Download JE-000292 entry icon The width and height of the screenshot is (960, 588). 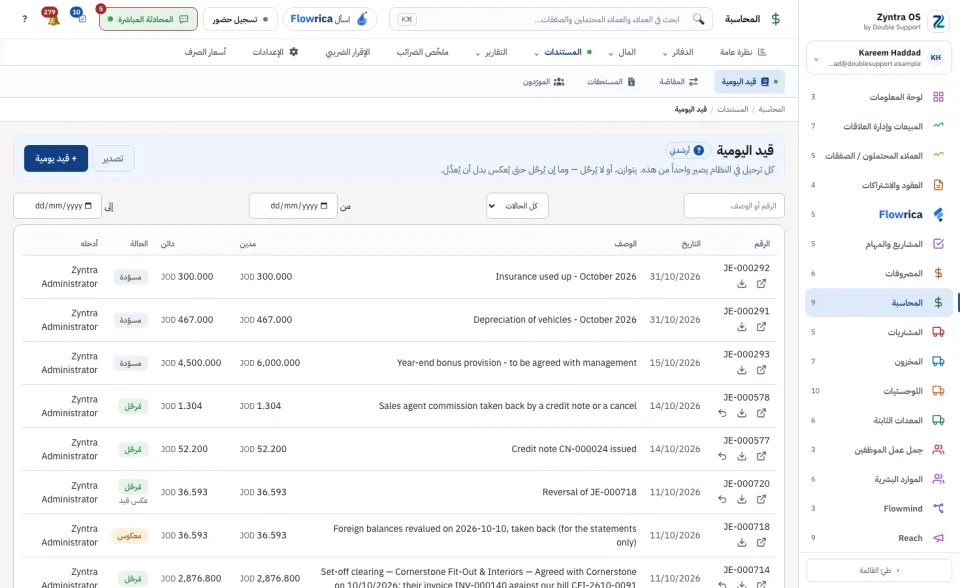click(741, 284)
